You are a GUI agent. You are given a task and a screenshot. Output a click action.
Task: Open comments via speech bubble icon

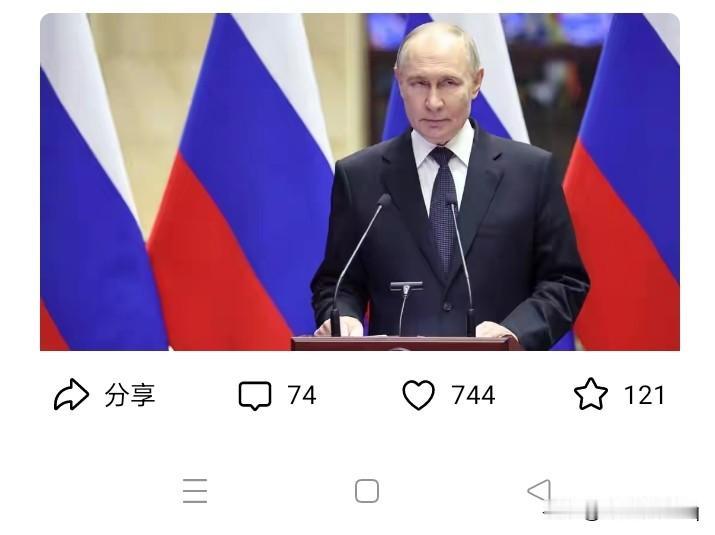point(255,395)
